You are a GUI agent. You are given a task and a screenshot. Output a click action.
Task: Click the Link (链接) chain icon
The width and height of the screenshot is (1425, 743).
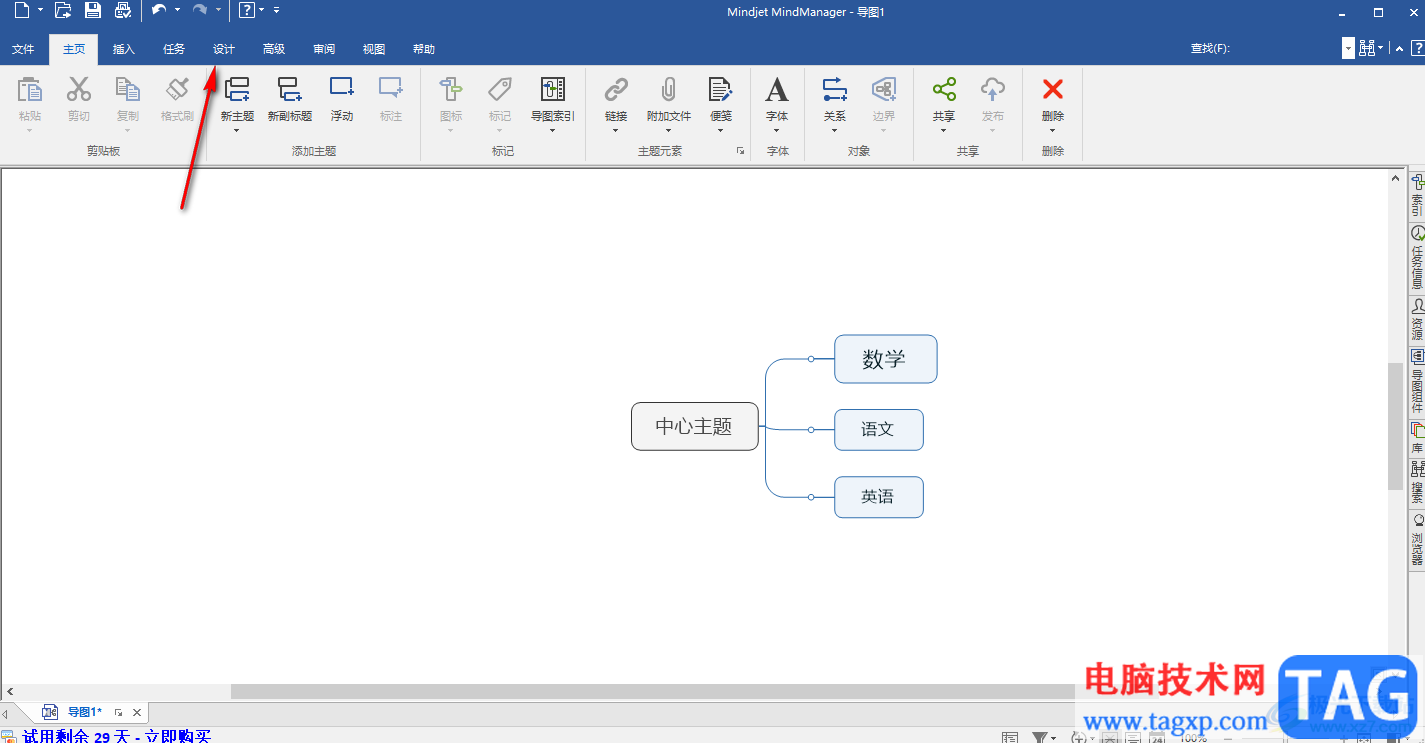coord(616,90)
